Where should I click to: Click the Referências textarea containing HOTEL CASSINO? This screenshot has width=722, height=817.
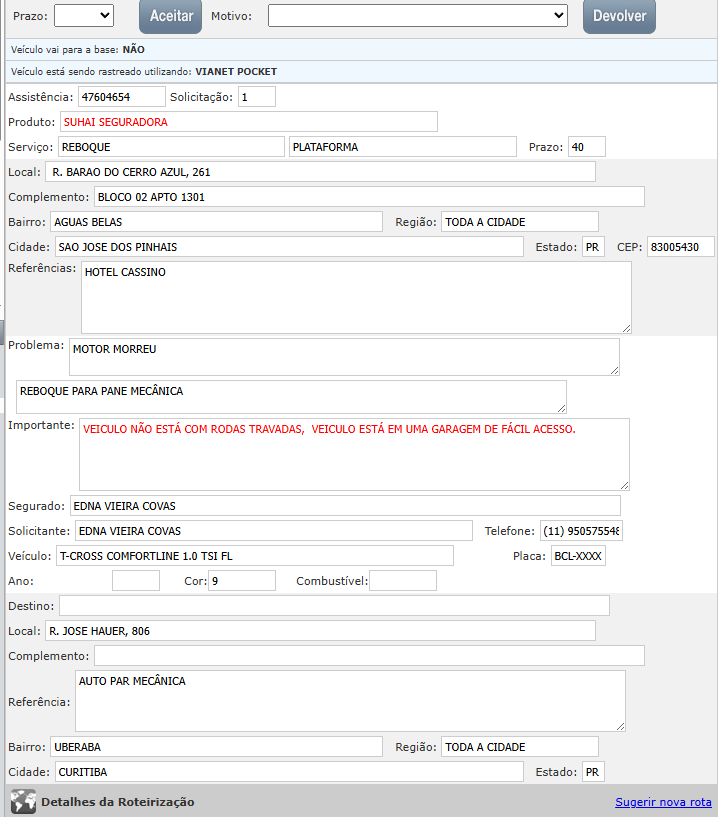355,297
